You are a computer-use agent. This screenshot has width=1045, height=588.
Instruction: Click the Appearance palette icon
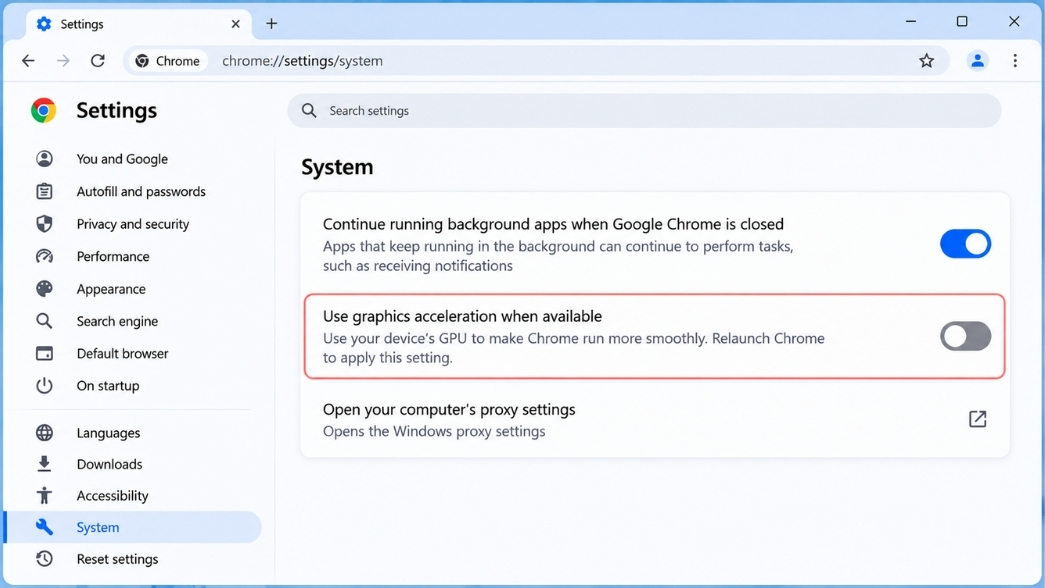[x=44, y=289]
